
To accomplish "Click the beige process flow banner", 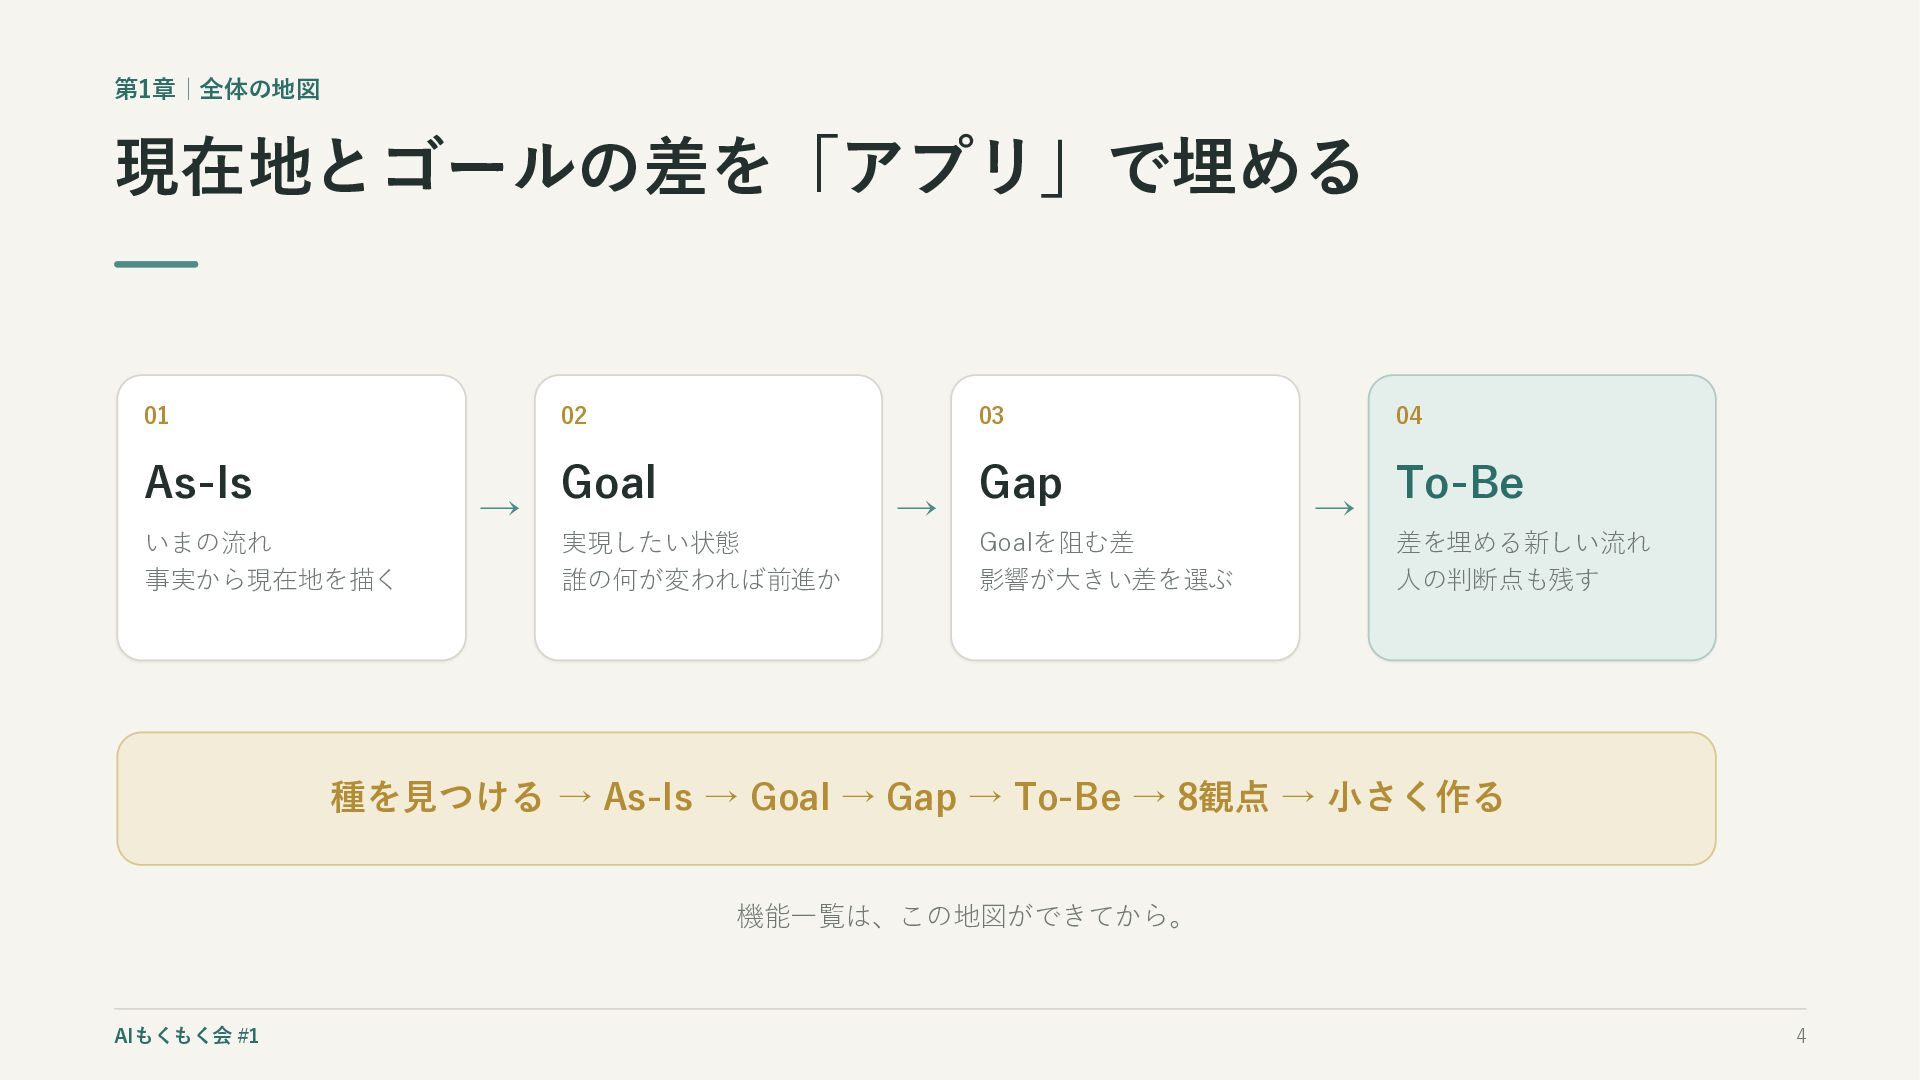I will point(916,798).
